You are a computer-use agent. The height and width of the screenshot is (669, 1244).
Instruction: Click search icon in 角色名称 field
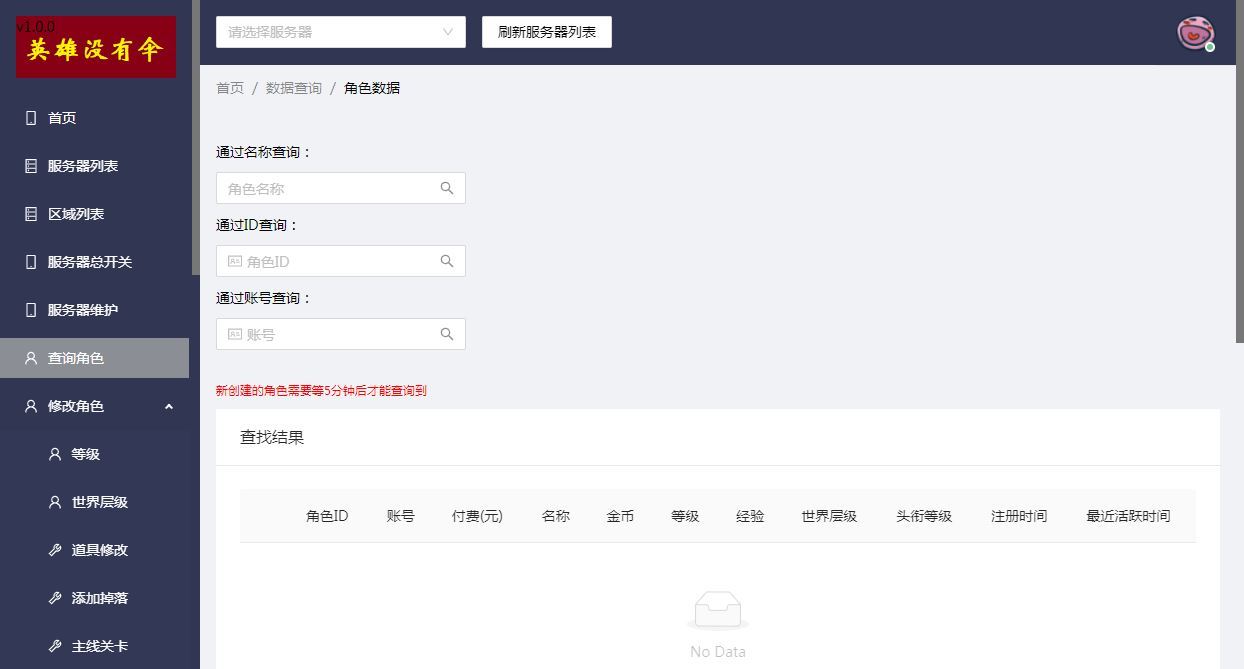pos(447,188)
